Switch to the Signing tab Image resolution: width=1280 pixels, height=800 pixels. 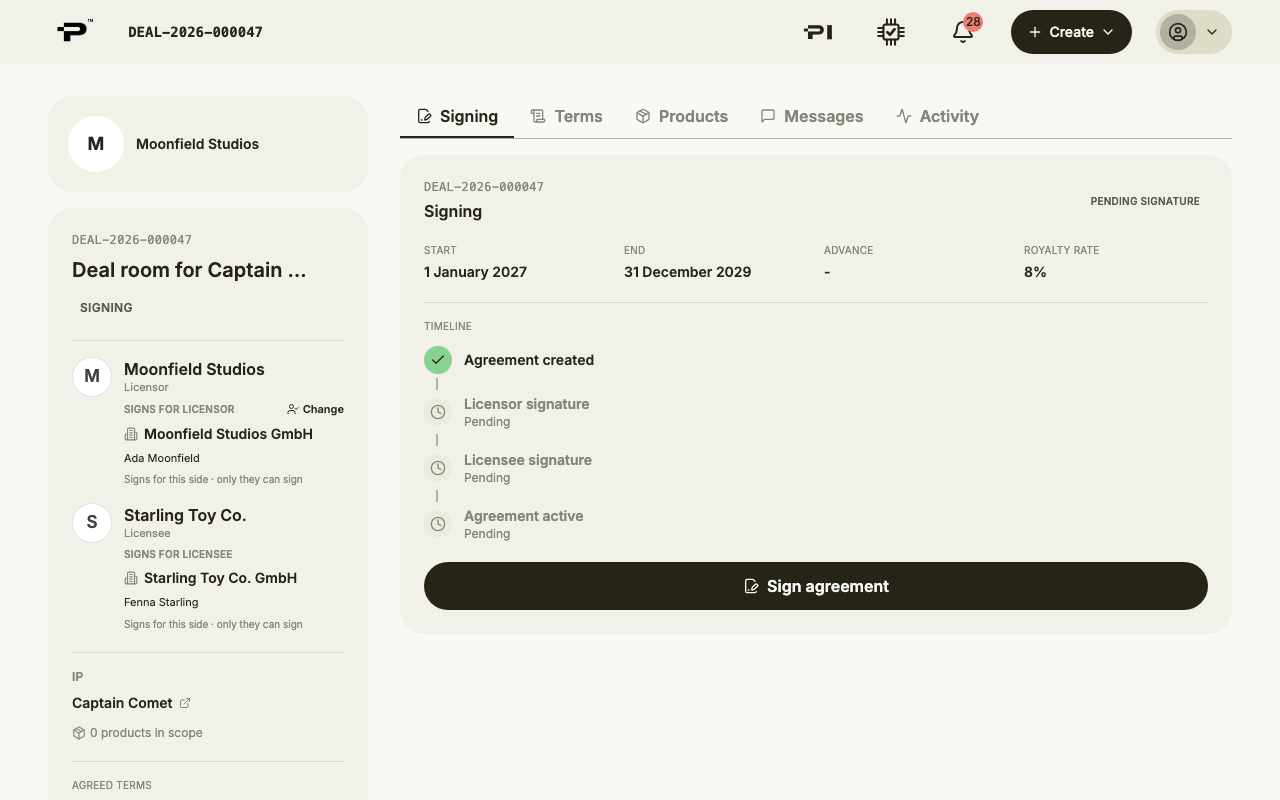coord(457,116)
